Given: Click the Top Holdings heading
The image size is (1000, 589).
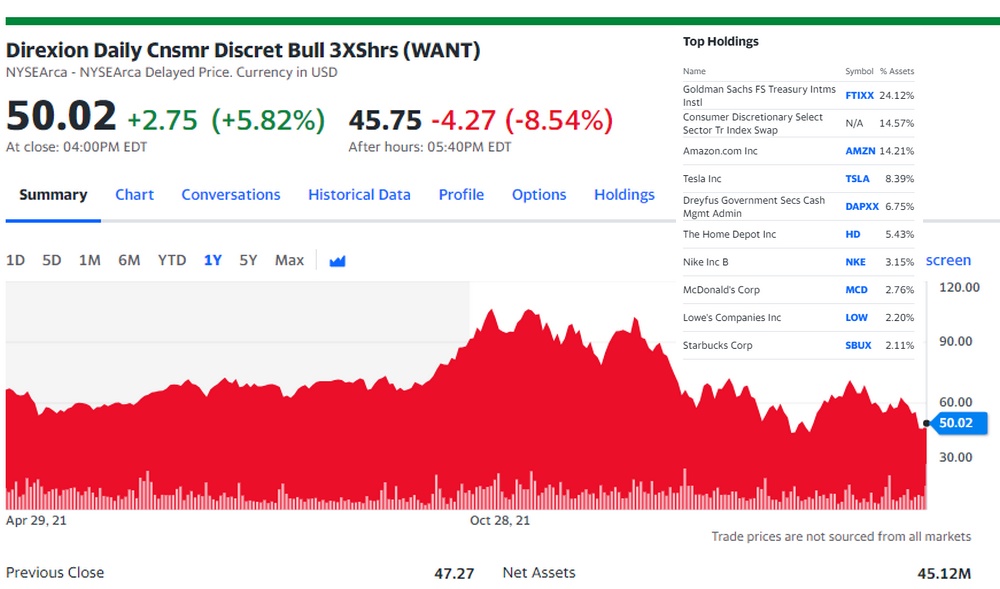Looking at the screenshot, I should pos(721,41).
